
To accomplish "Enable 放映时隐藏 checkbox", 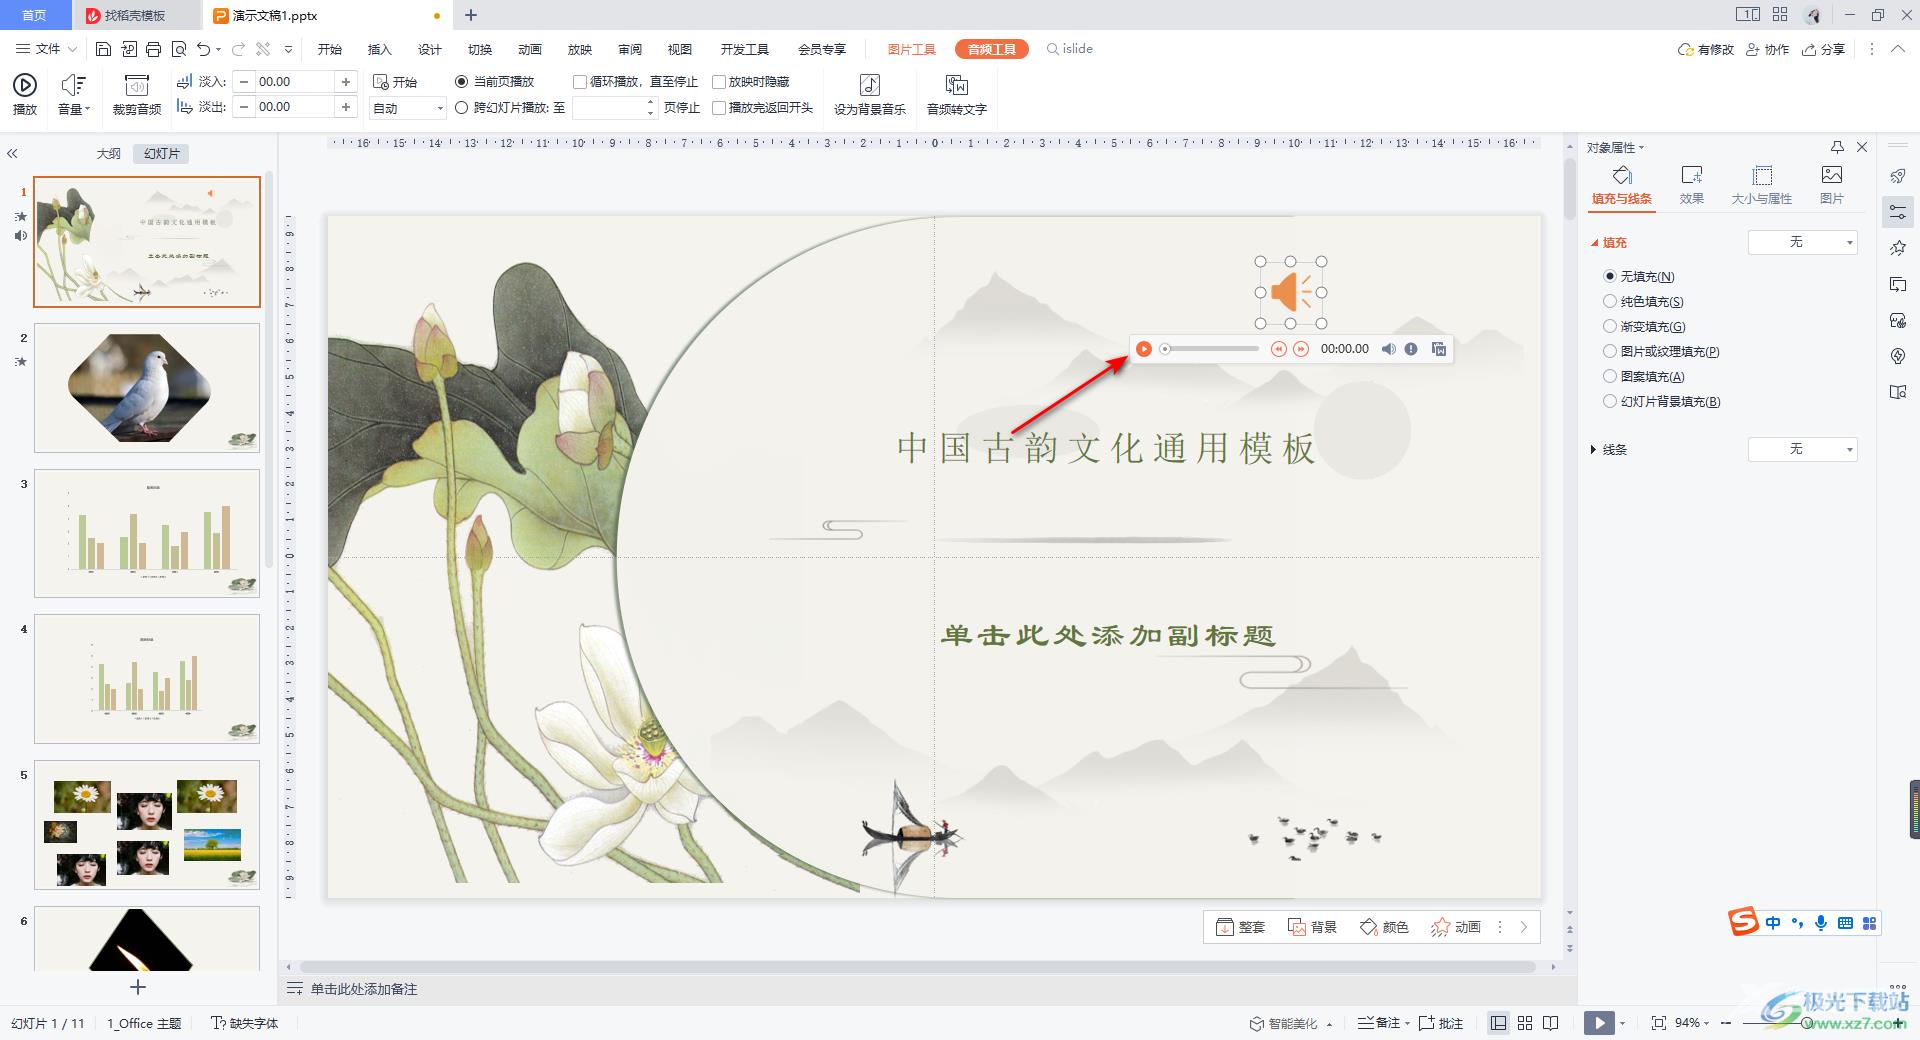I will 719,82.
